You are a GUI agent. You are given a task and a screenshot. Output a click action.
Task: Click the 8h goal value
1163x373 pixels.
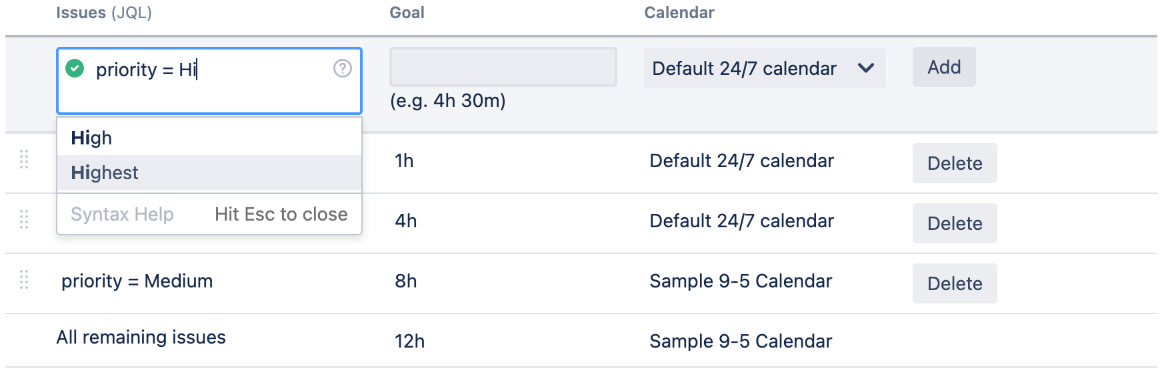click(x=406, y=282)
